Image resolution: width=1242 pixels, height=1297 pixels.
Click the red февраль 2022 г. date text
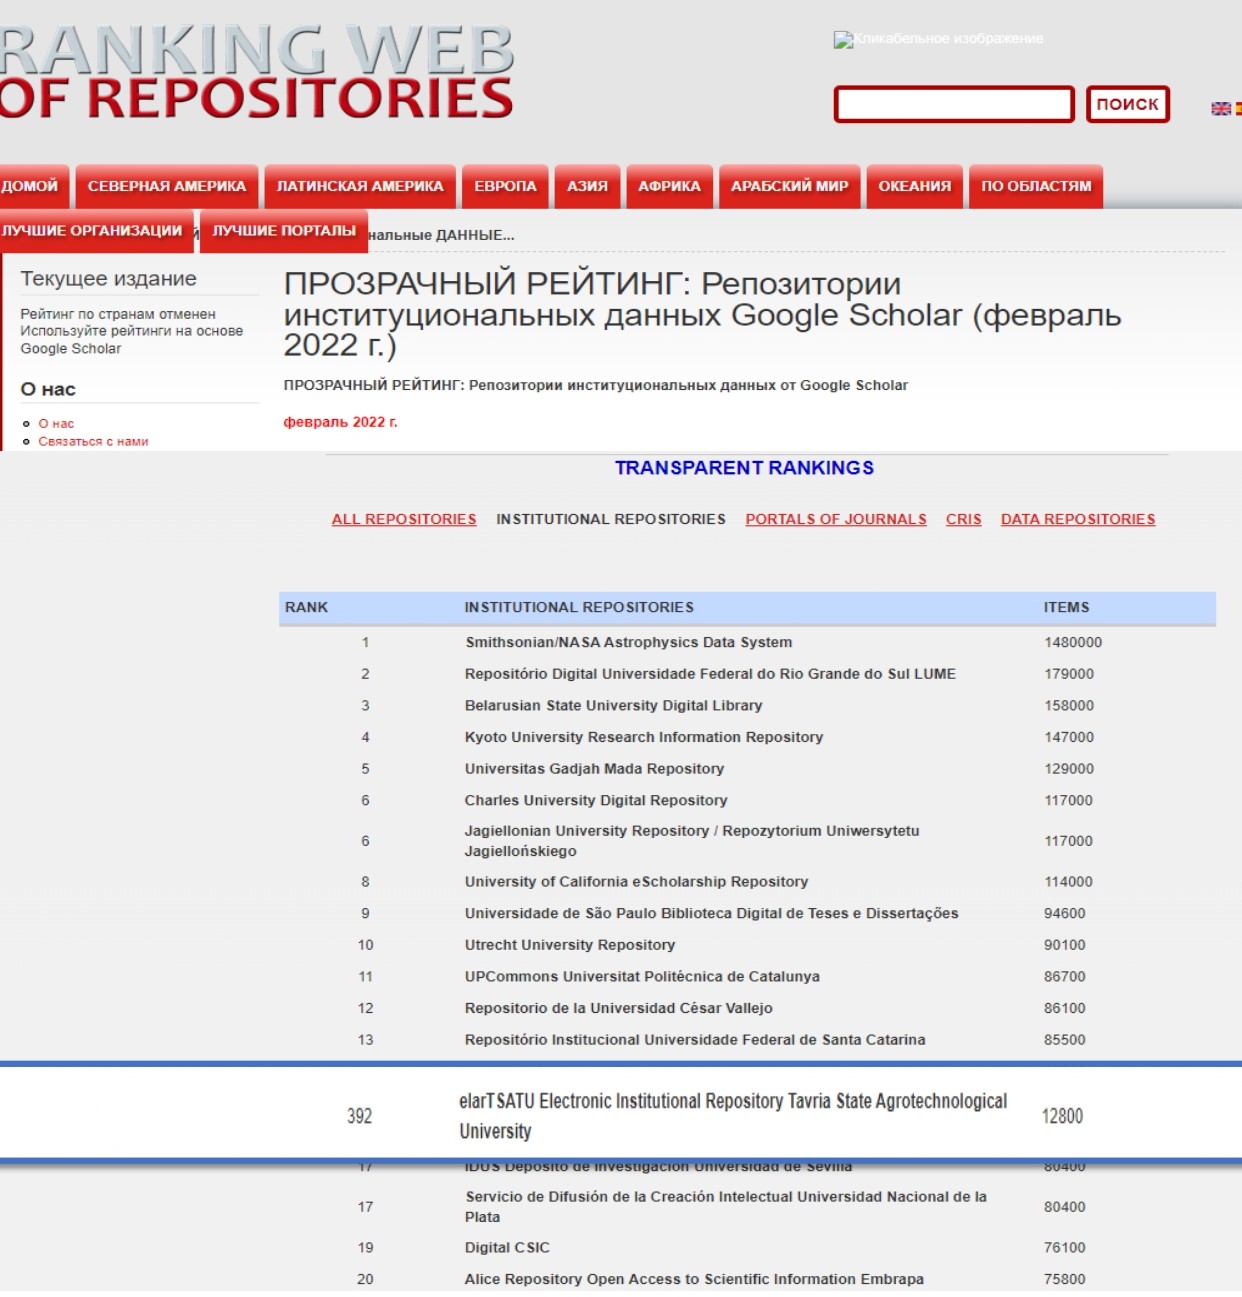pyautogui.click(x=340, y=422)
